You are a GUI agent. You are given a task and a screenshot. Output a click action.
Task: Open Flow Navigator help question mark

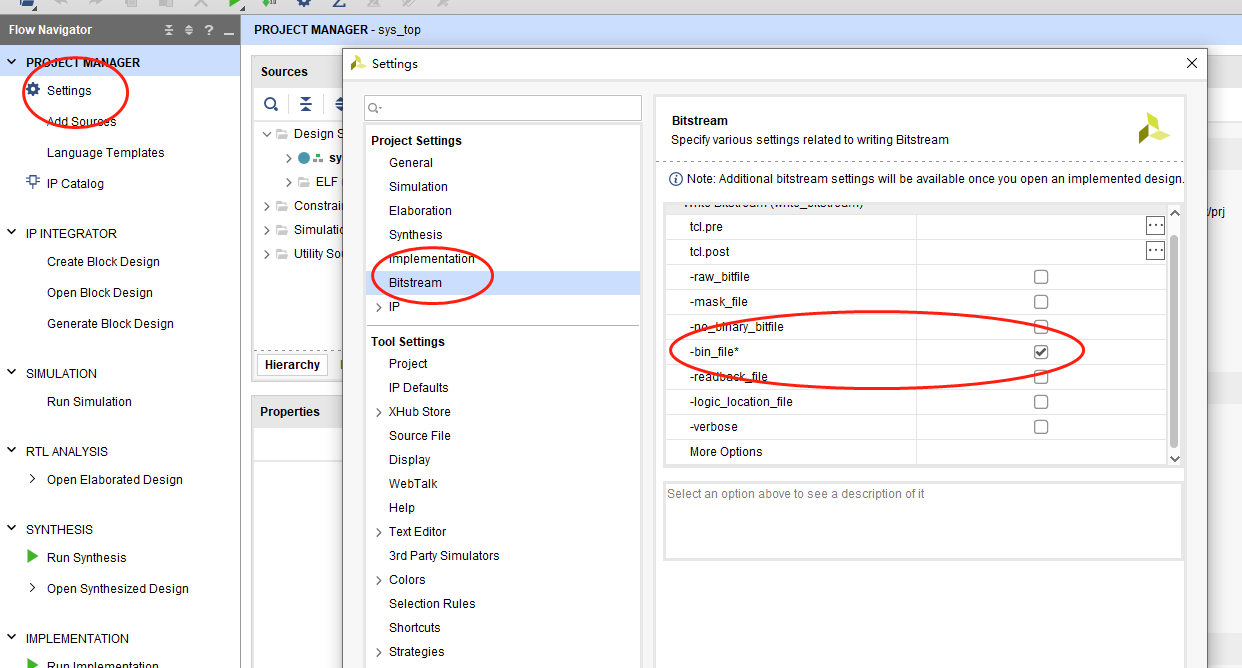coord(208,30)
